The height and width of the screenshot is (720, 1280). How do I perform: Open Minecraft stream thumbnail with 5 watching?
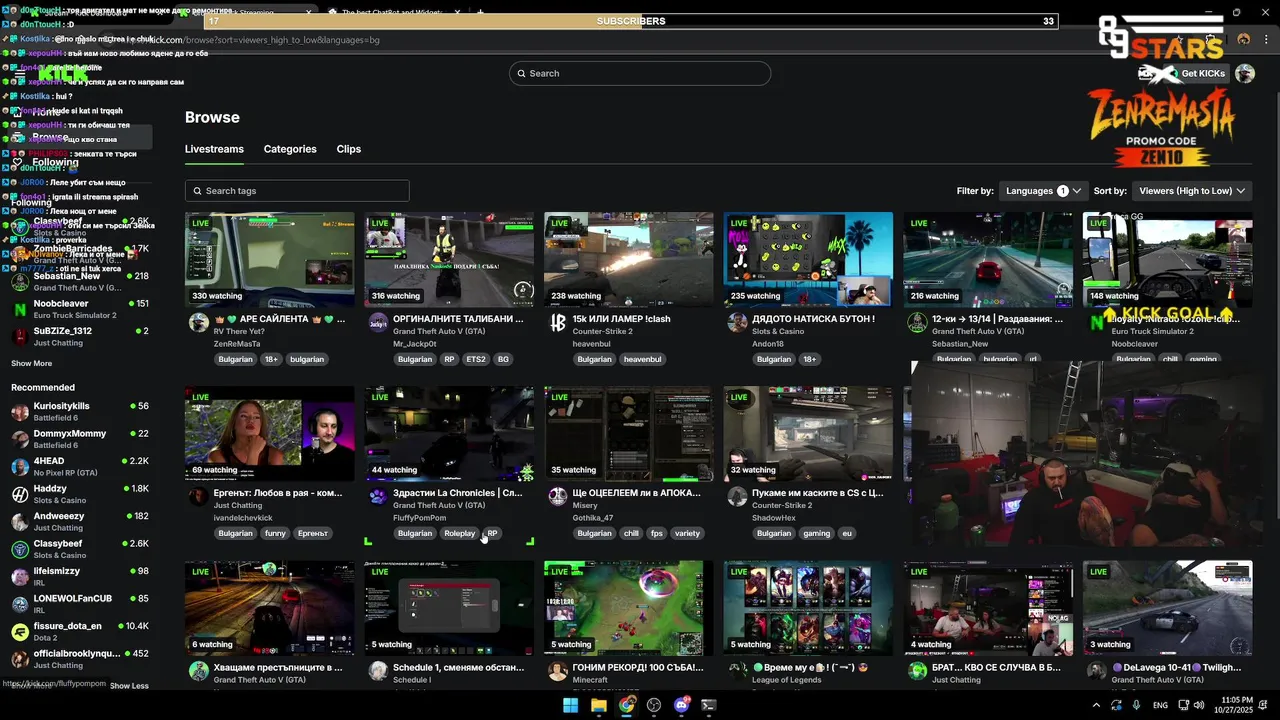(x=629, y=608)
